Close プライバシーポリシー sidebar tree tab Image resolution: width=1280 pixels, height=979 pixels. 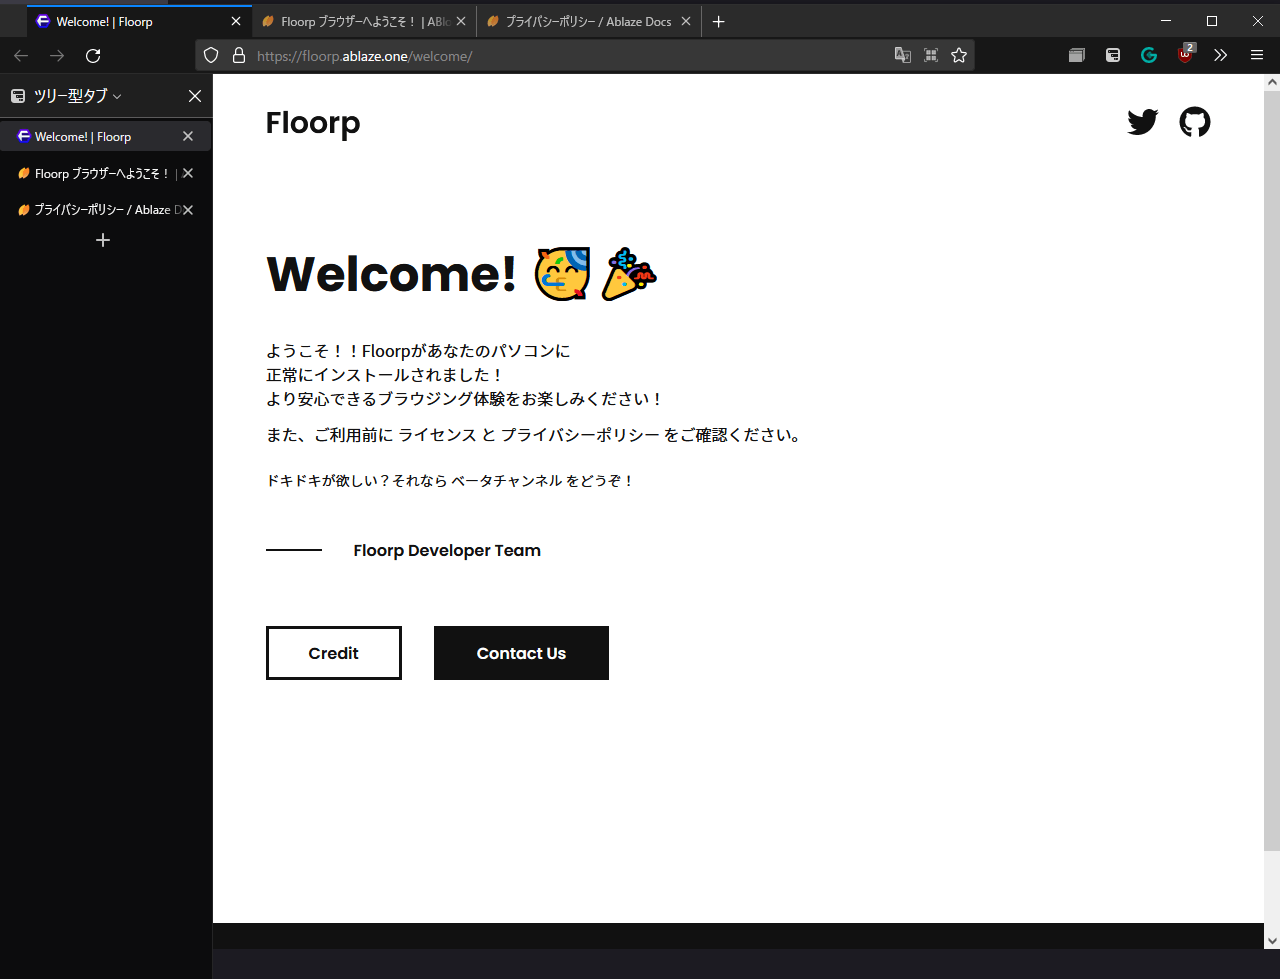[188, 210]
